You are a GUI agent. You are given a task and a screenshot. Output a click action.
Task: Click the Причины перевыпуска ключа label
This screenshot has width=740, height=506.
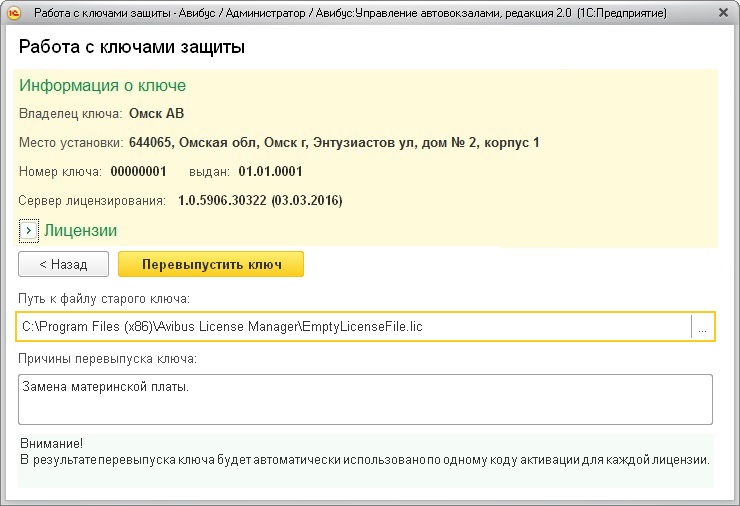(108, 358)
